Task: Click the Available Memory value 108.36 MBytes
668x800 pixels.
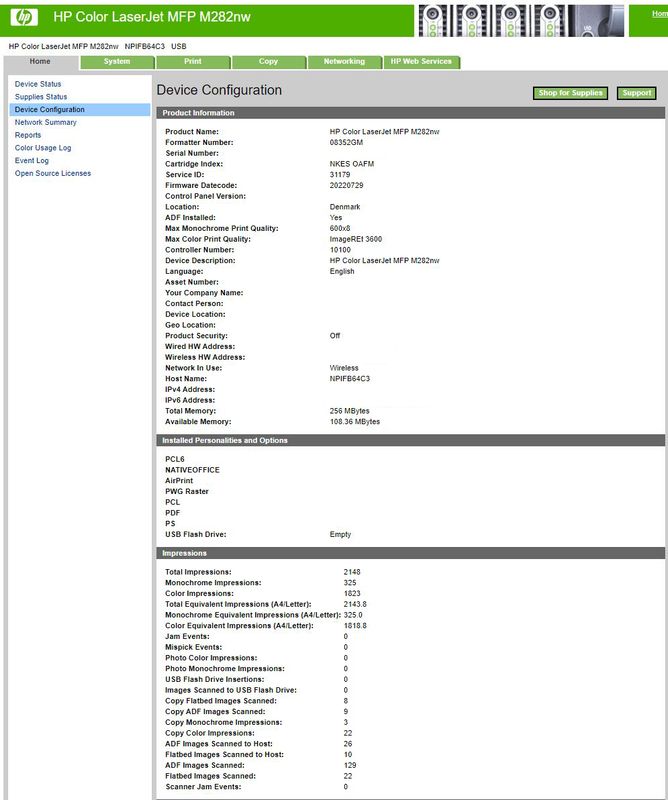Action: (355, 421)
